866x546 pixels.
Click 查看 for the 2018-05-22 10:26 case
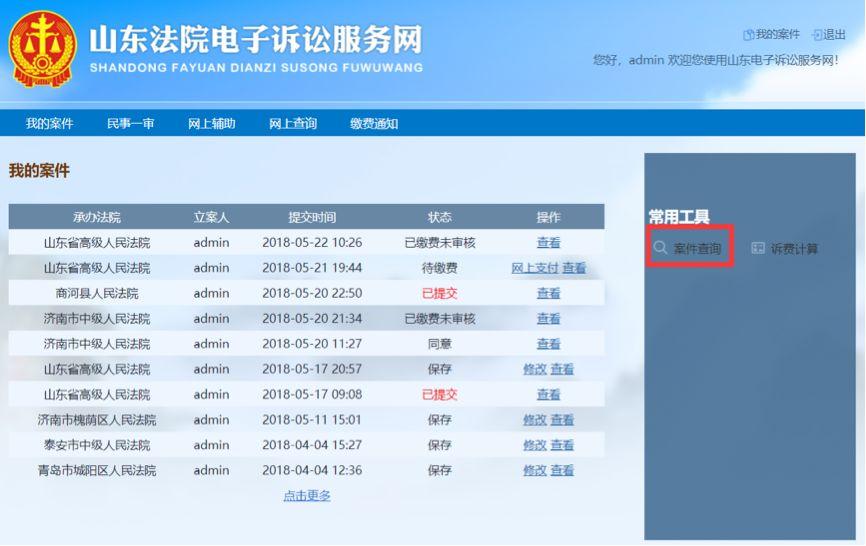[x=548, y=242]
